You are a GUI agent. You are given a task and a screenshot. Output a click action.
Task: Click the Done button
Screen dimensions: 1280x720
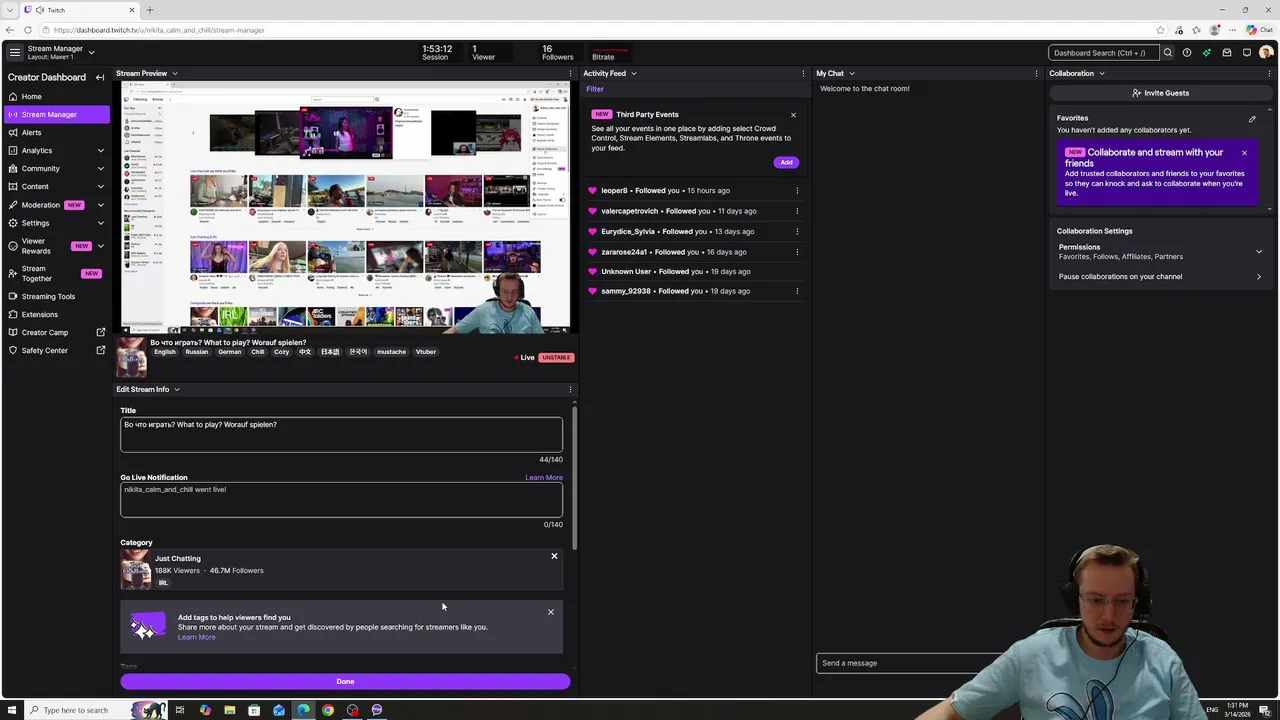pyautogui.click(x=345, y=681)
